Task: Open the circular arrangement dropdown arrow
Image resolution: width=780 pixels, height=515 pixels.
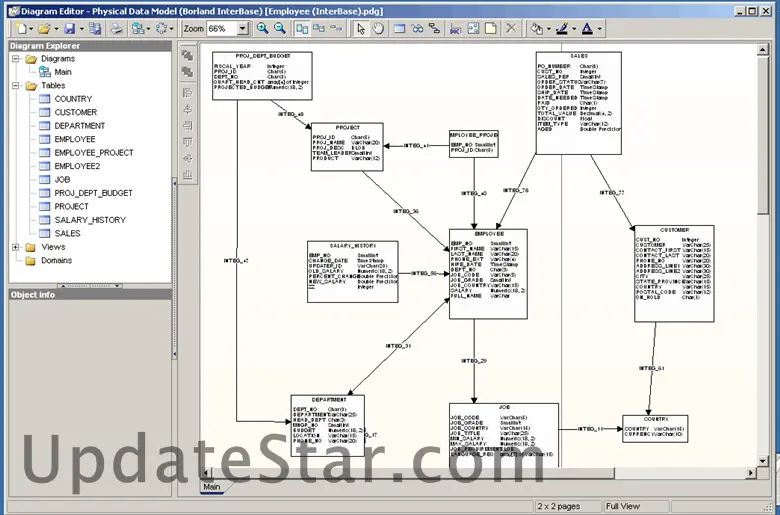Action: (172, 29)
